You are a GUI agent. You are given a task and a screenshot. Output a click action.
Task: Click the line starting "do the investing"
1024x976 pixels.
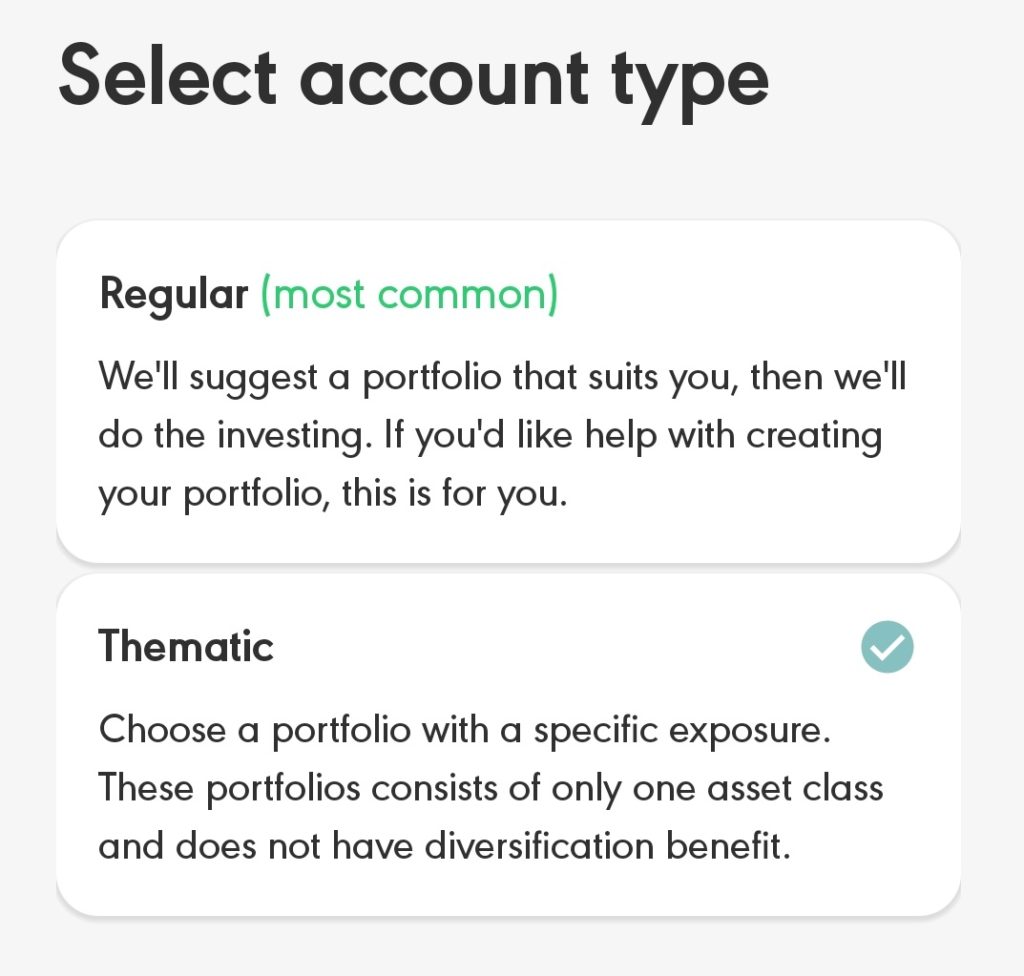click(490, 436)
